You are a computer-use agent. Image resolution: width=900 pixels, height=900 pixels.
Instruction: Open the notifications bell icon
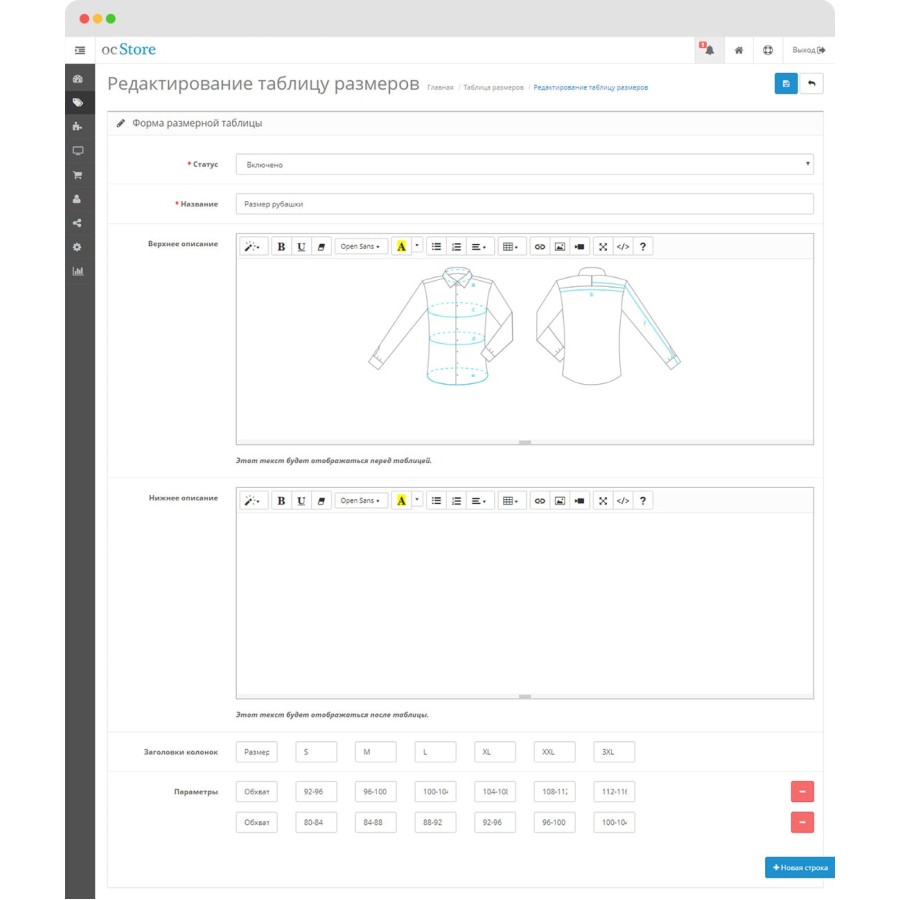click(708, 50)
